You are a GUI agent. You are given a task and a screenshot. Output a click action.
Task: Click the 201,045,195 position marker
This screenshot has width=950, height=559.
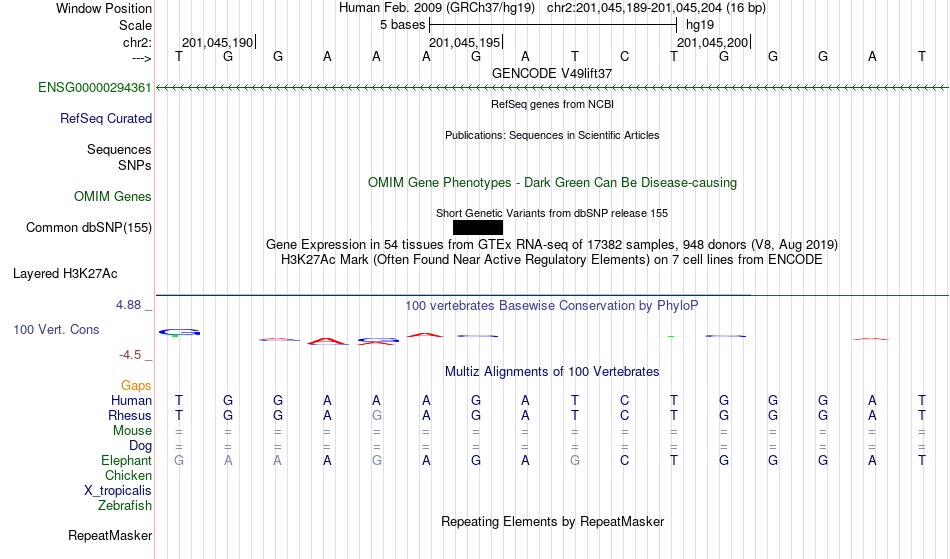465,42
